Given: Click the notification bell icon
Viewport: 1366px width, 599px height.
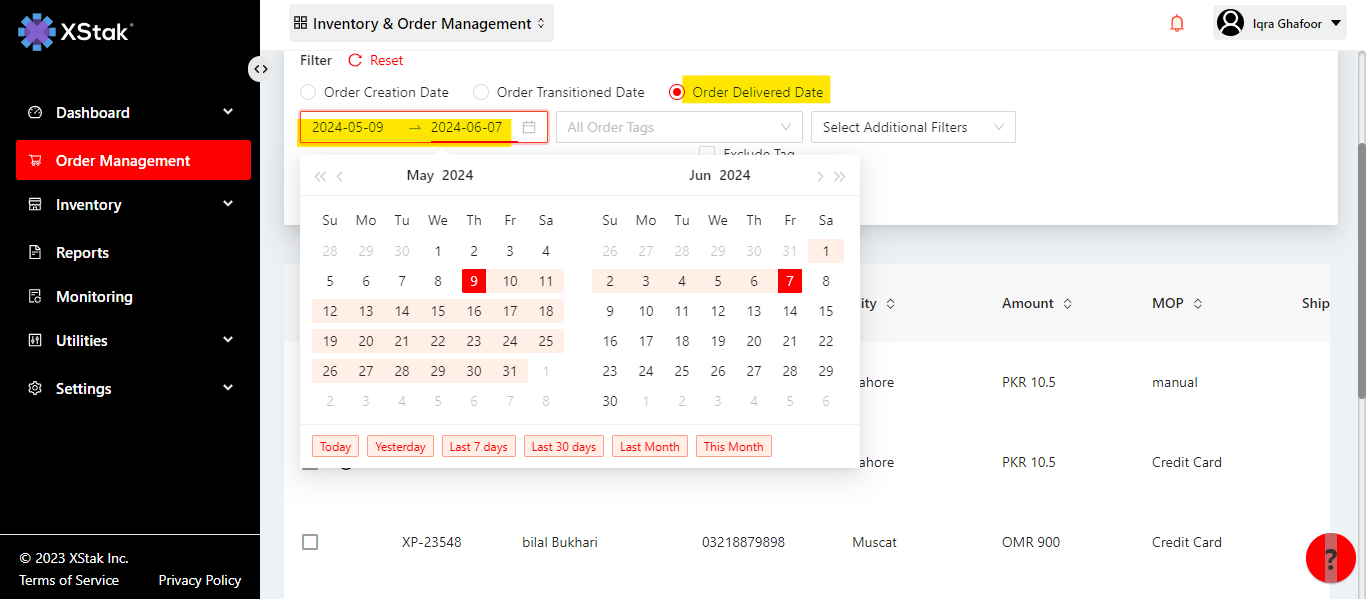Looking at the screenshot, I should click(x=1177, y=23).
